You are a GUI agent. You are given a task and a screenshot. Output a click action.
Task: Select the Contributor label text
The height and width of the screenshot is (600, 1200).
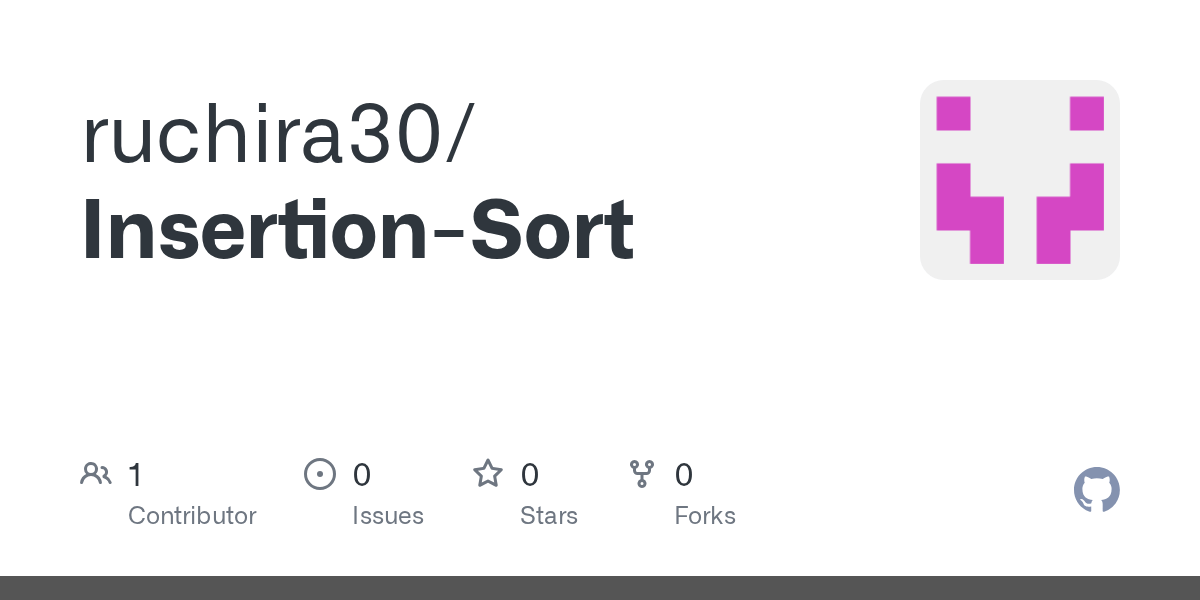[x=192, y=516]
